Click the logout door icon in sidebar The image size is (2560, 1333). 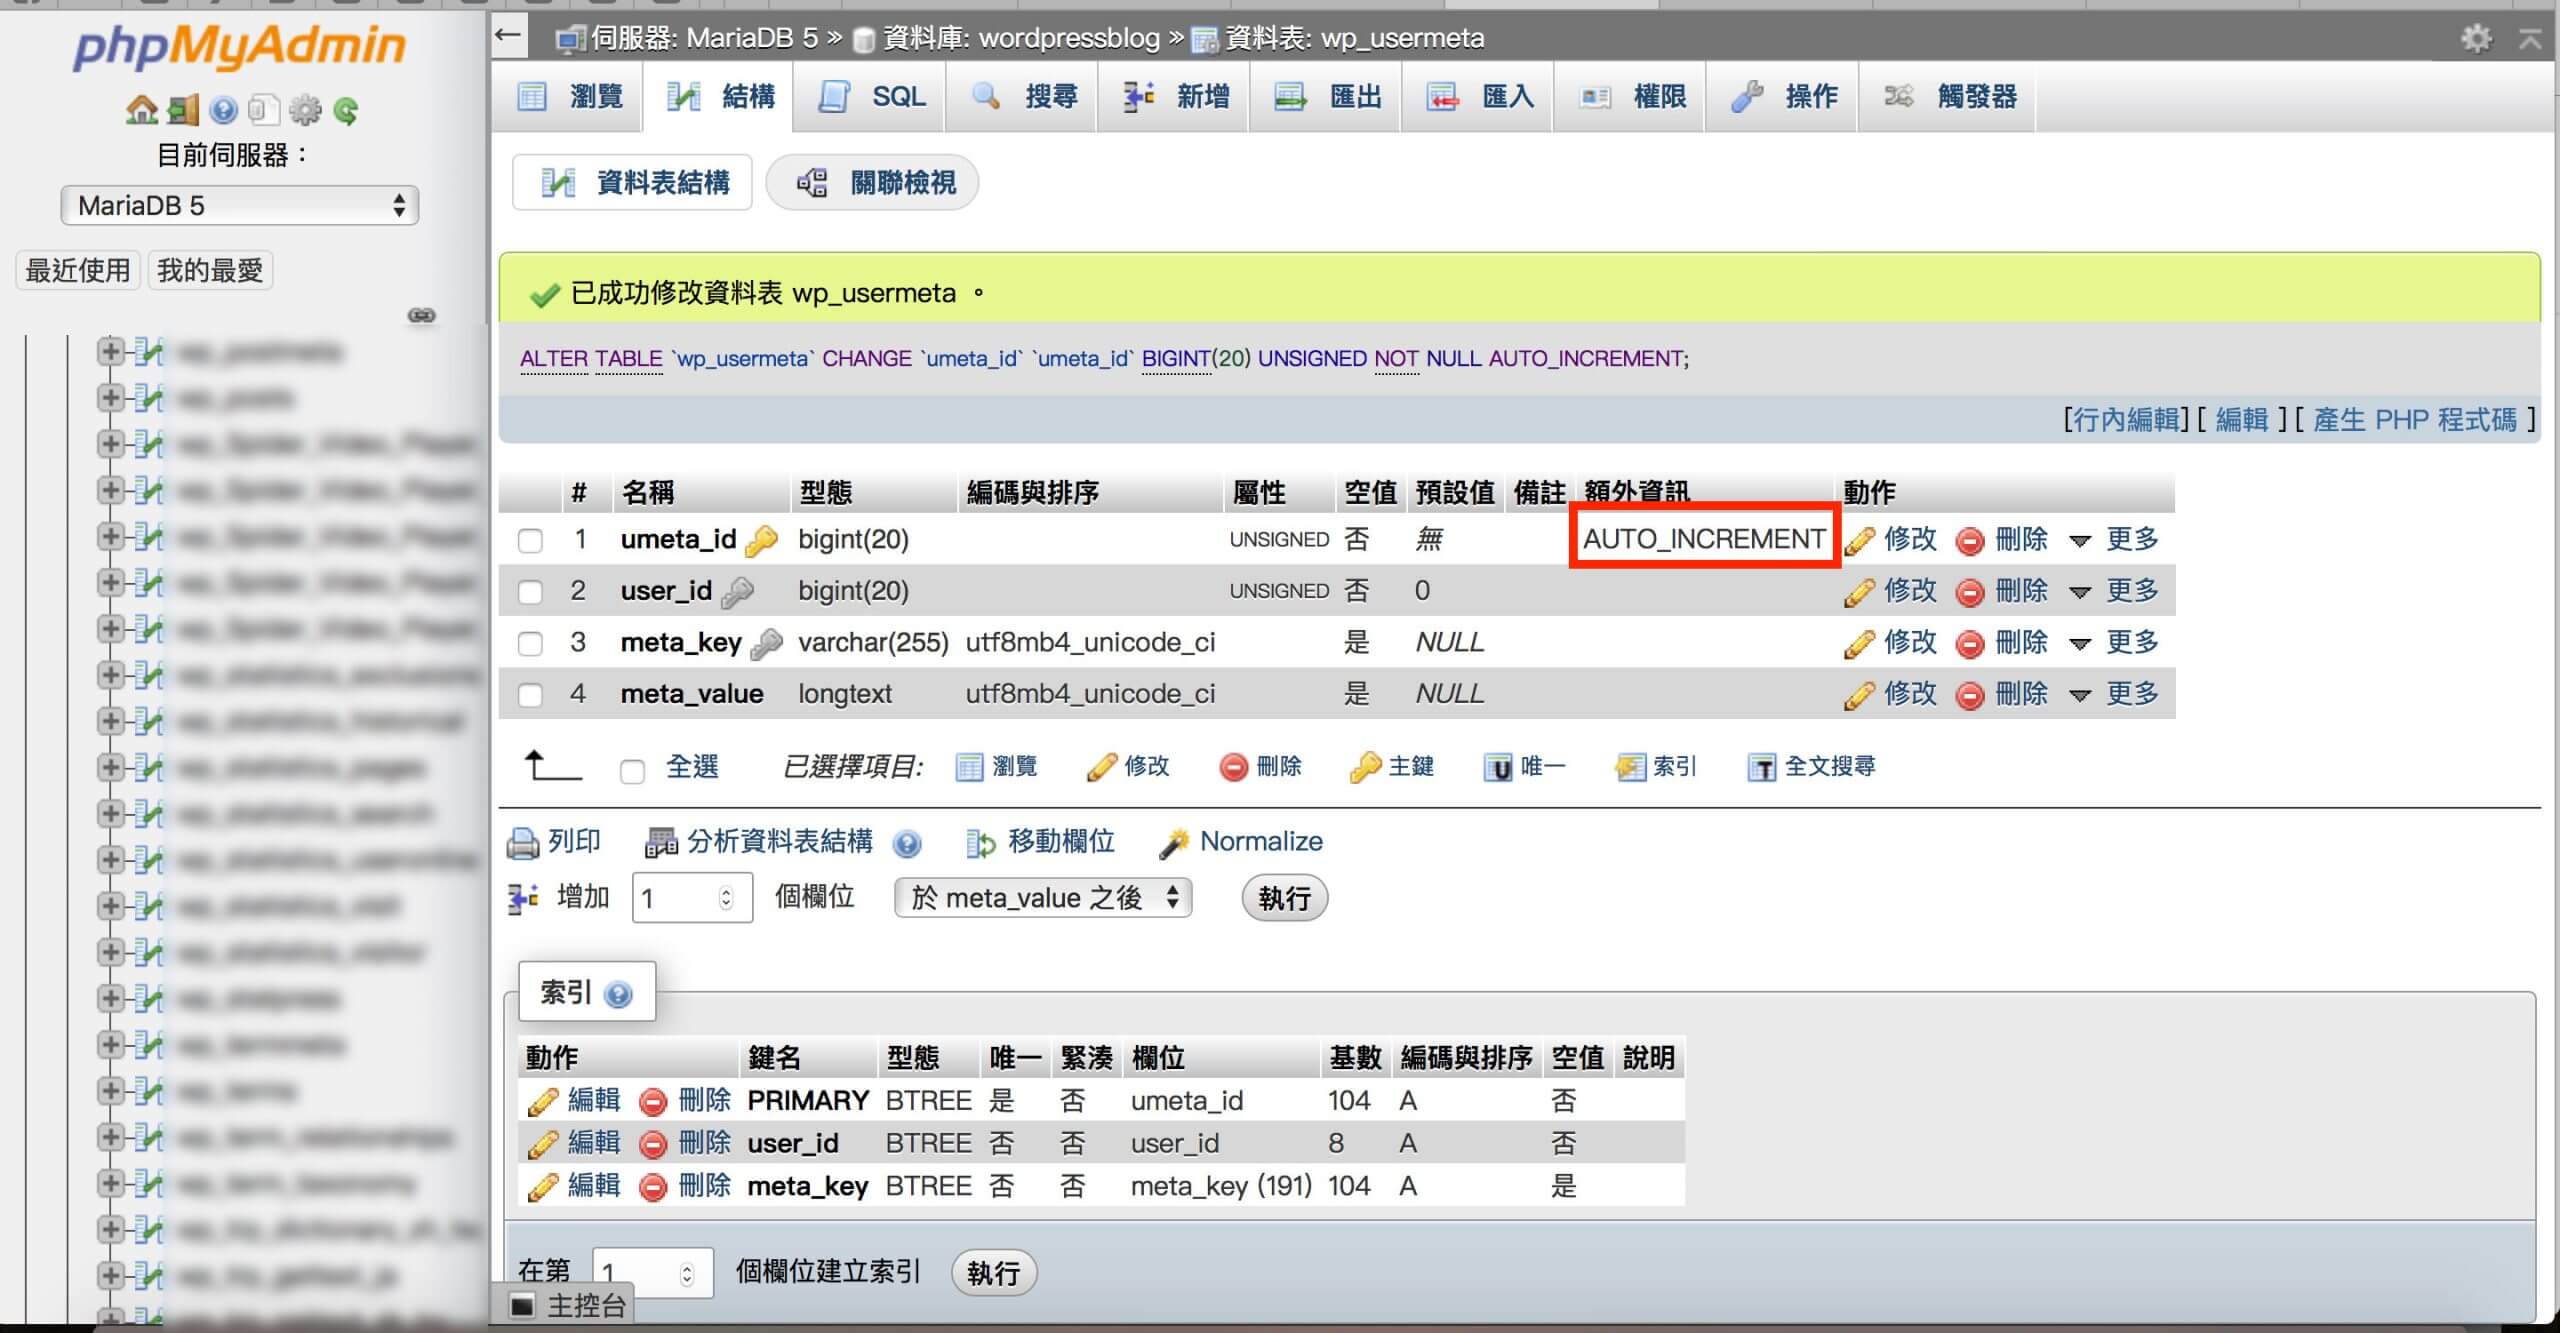point(183,110)
